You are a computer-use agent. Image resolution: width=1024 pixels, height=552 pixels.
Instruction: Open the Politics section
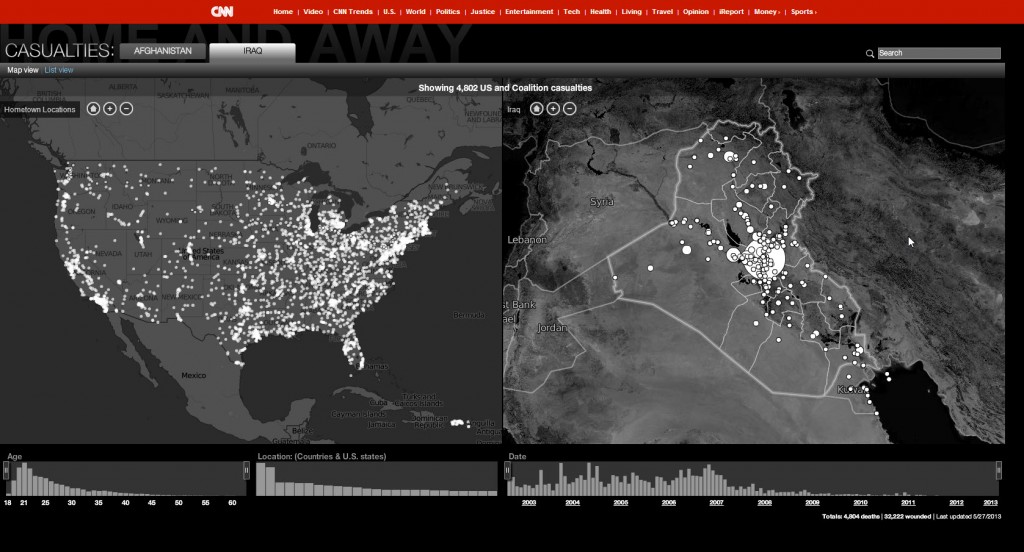(x=448, y=12)
